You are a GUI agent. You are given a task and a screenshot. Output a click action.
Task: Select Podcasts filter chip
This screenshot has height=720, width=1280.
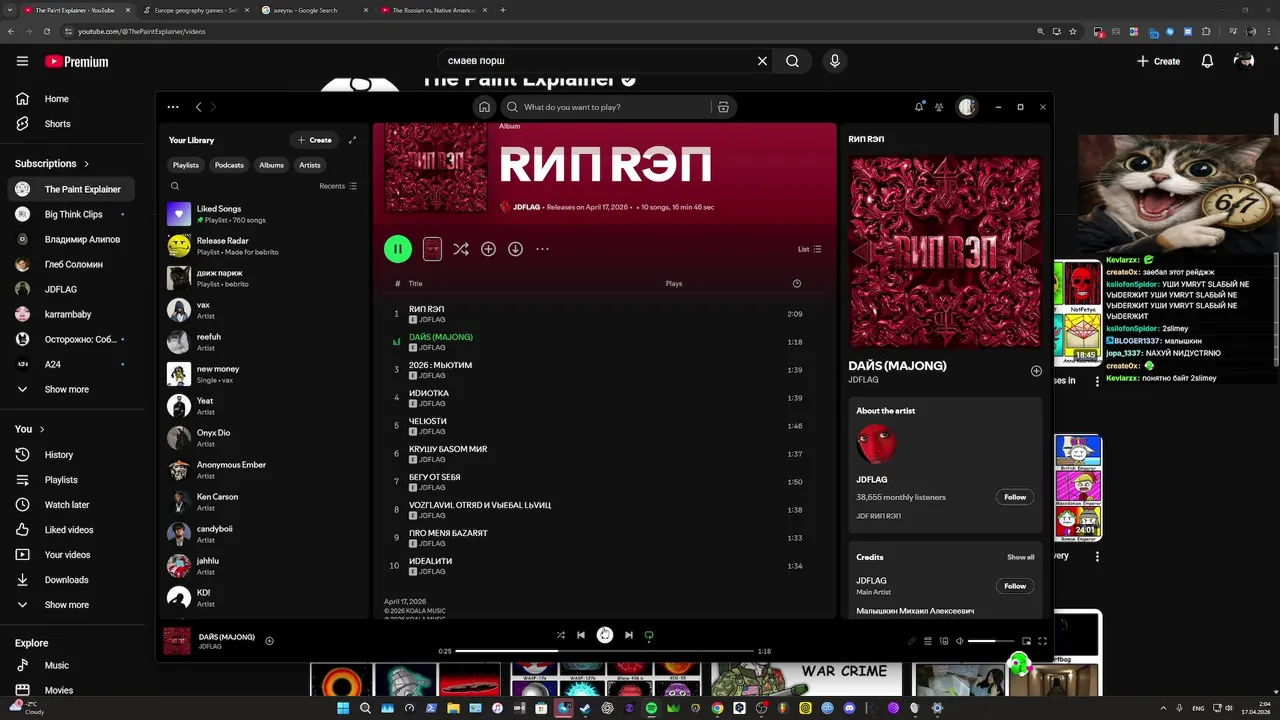pyautogui.click(x=229, y=165)
